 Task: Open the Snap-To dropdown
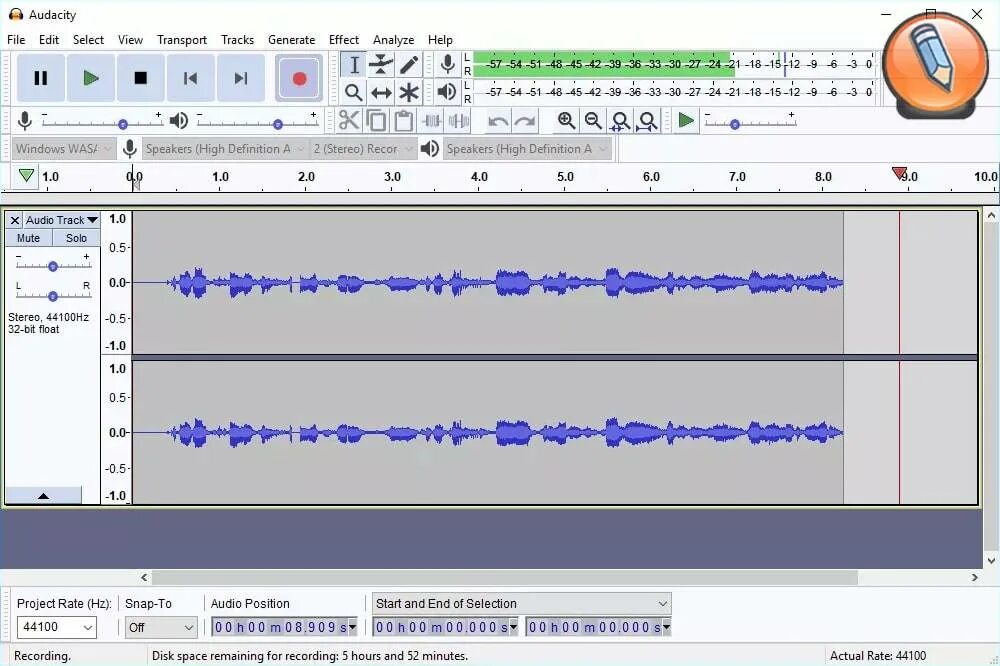(x=160, y=627)
